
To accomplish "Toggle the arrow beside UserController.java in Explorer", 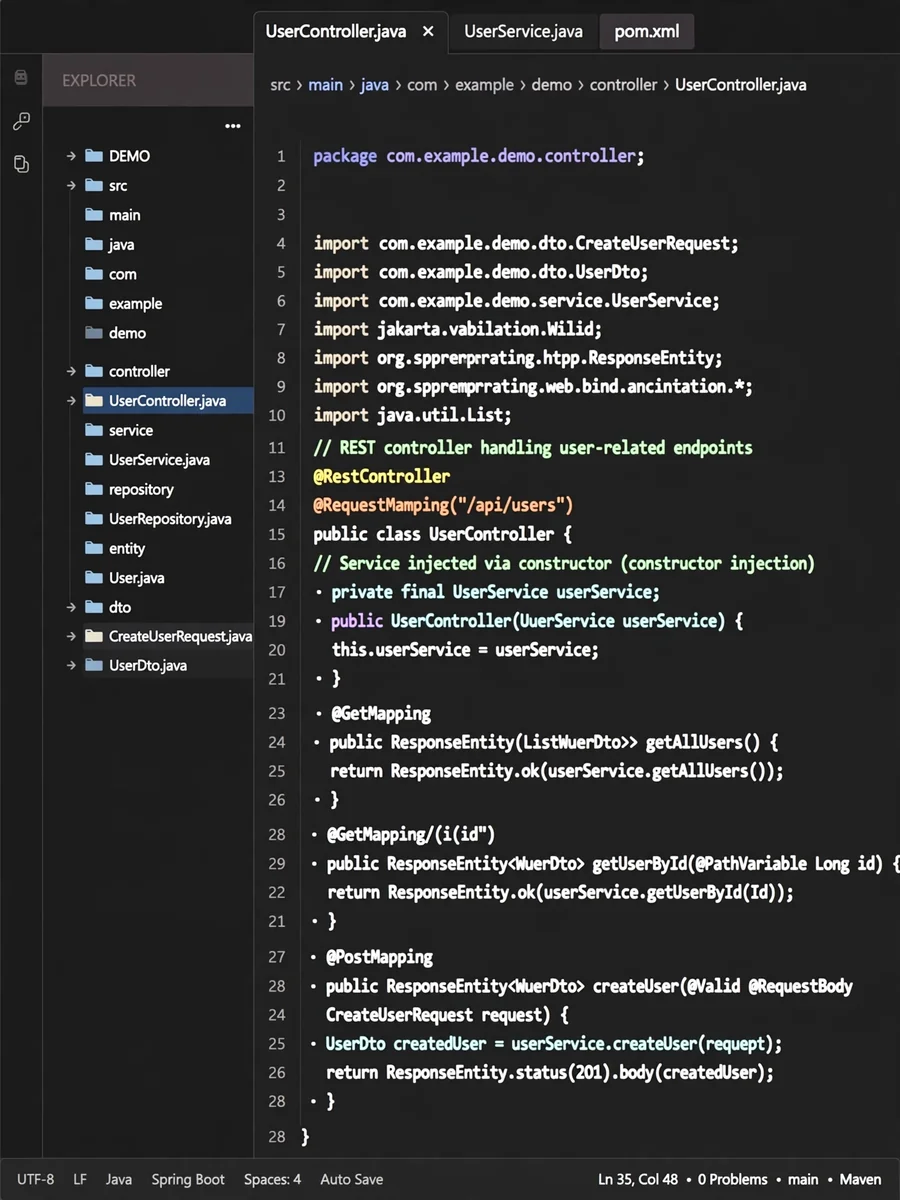I will tap(71, 401).
